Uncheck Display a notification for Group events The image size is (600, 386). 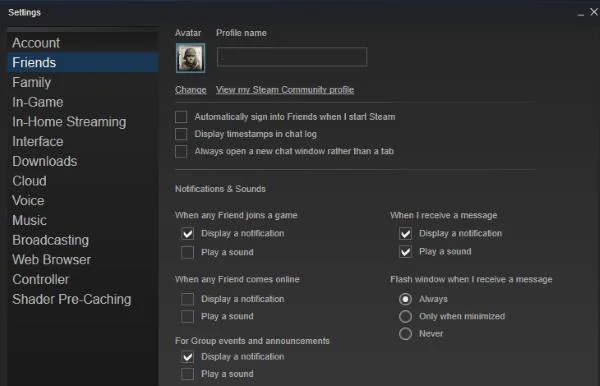(188, 357)
